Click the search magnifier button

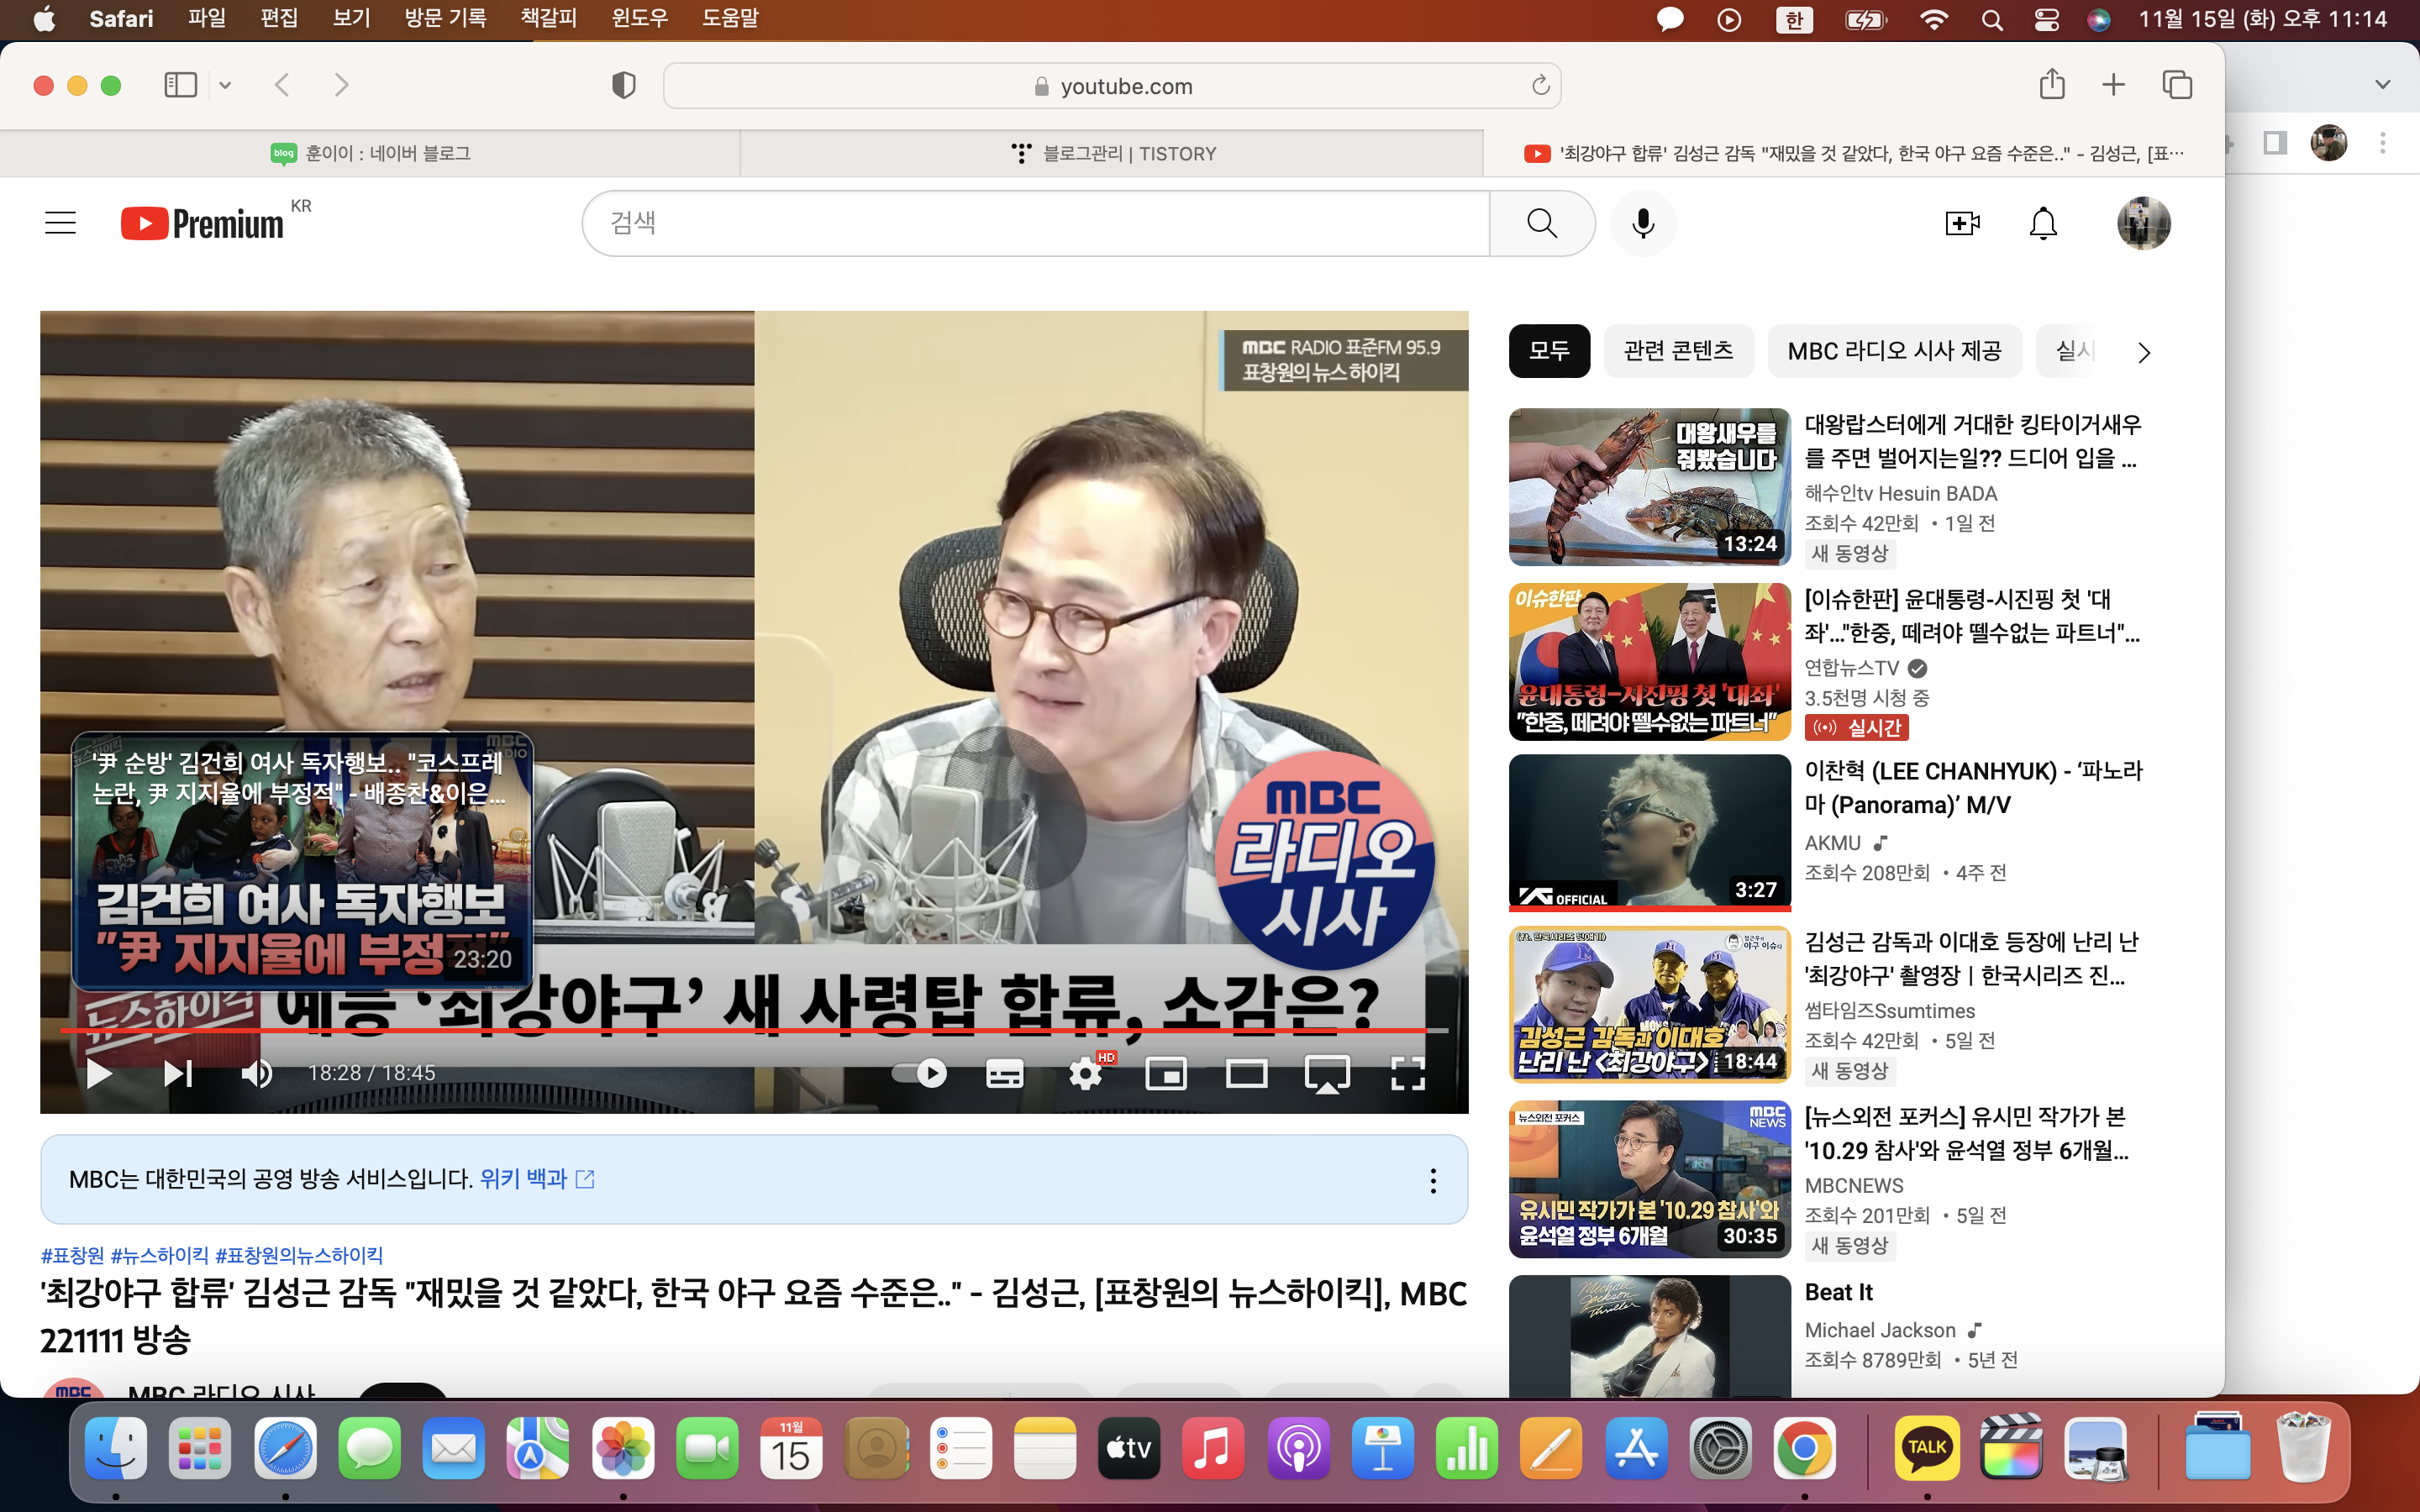(1542, 223)
